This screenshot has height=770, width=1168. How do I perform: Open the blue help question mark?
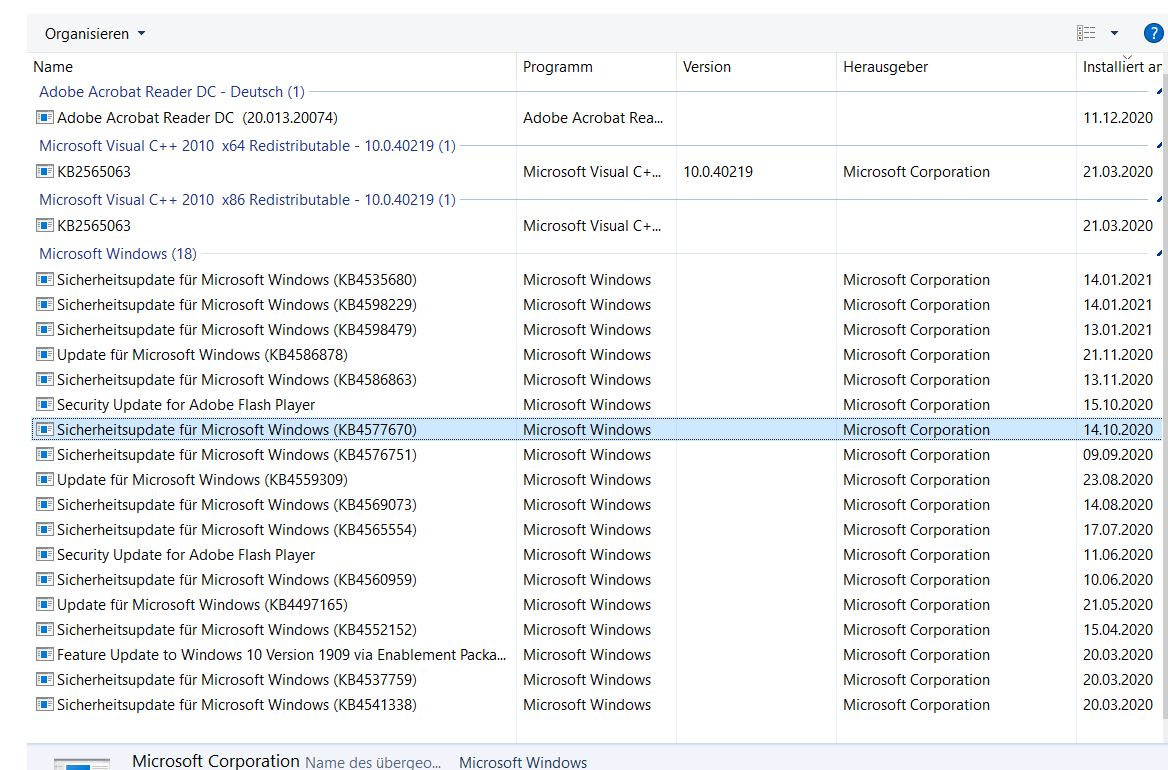pyautogui.click(x=1153, y=33)
